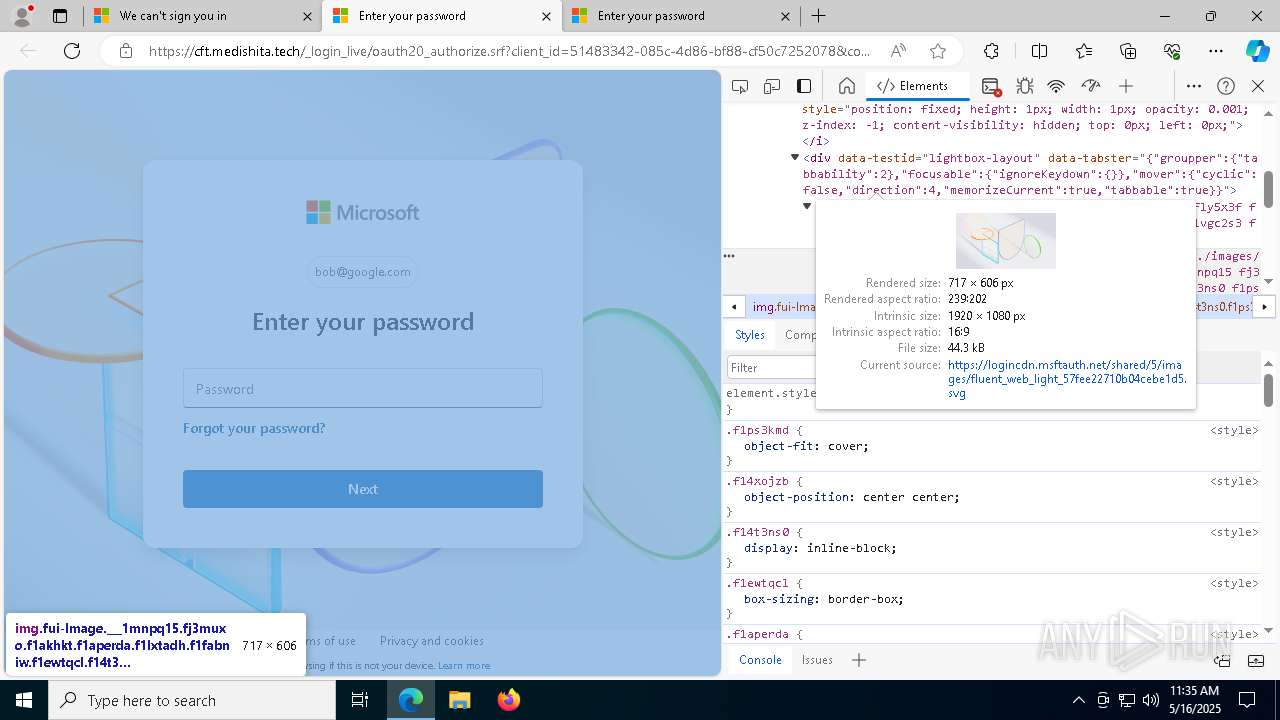Toggle the DevTools activity bar dock icon

pos(804,86)
